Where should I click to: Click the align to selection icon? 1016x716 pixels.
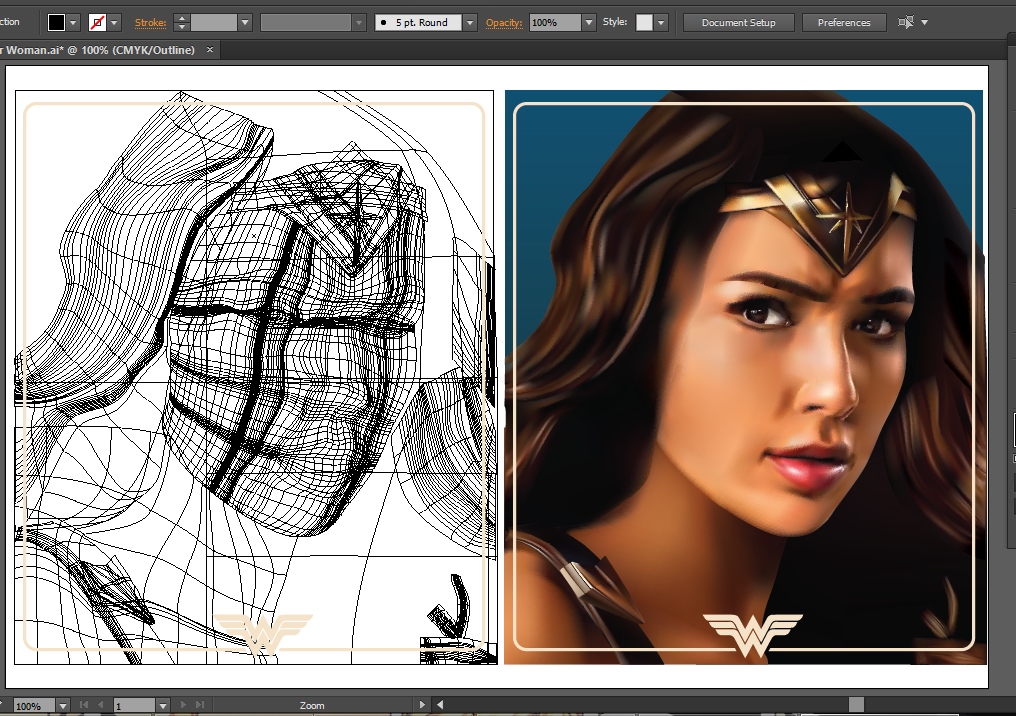pos(905,23)
